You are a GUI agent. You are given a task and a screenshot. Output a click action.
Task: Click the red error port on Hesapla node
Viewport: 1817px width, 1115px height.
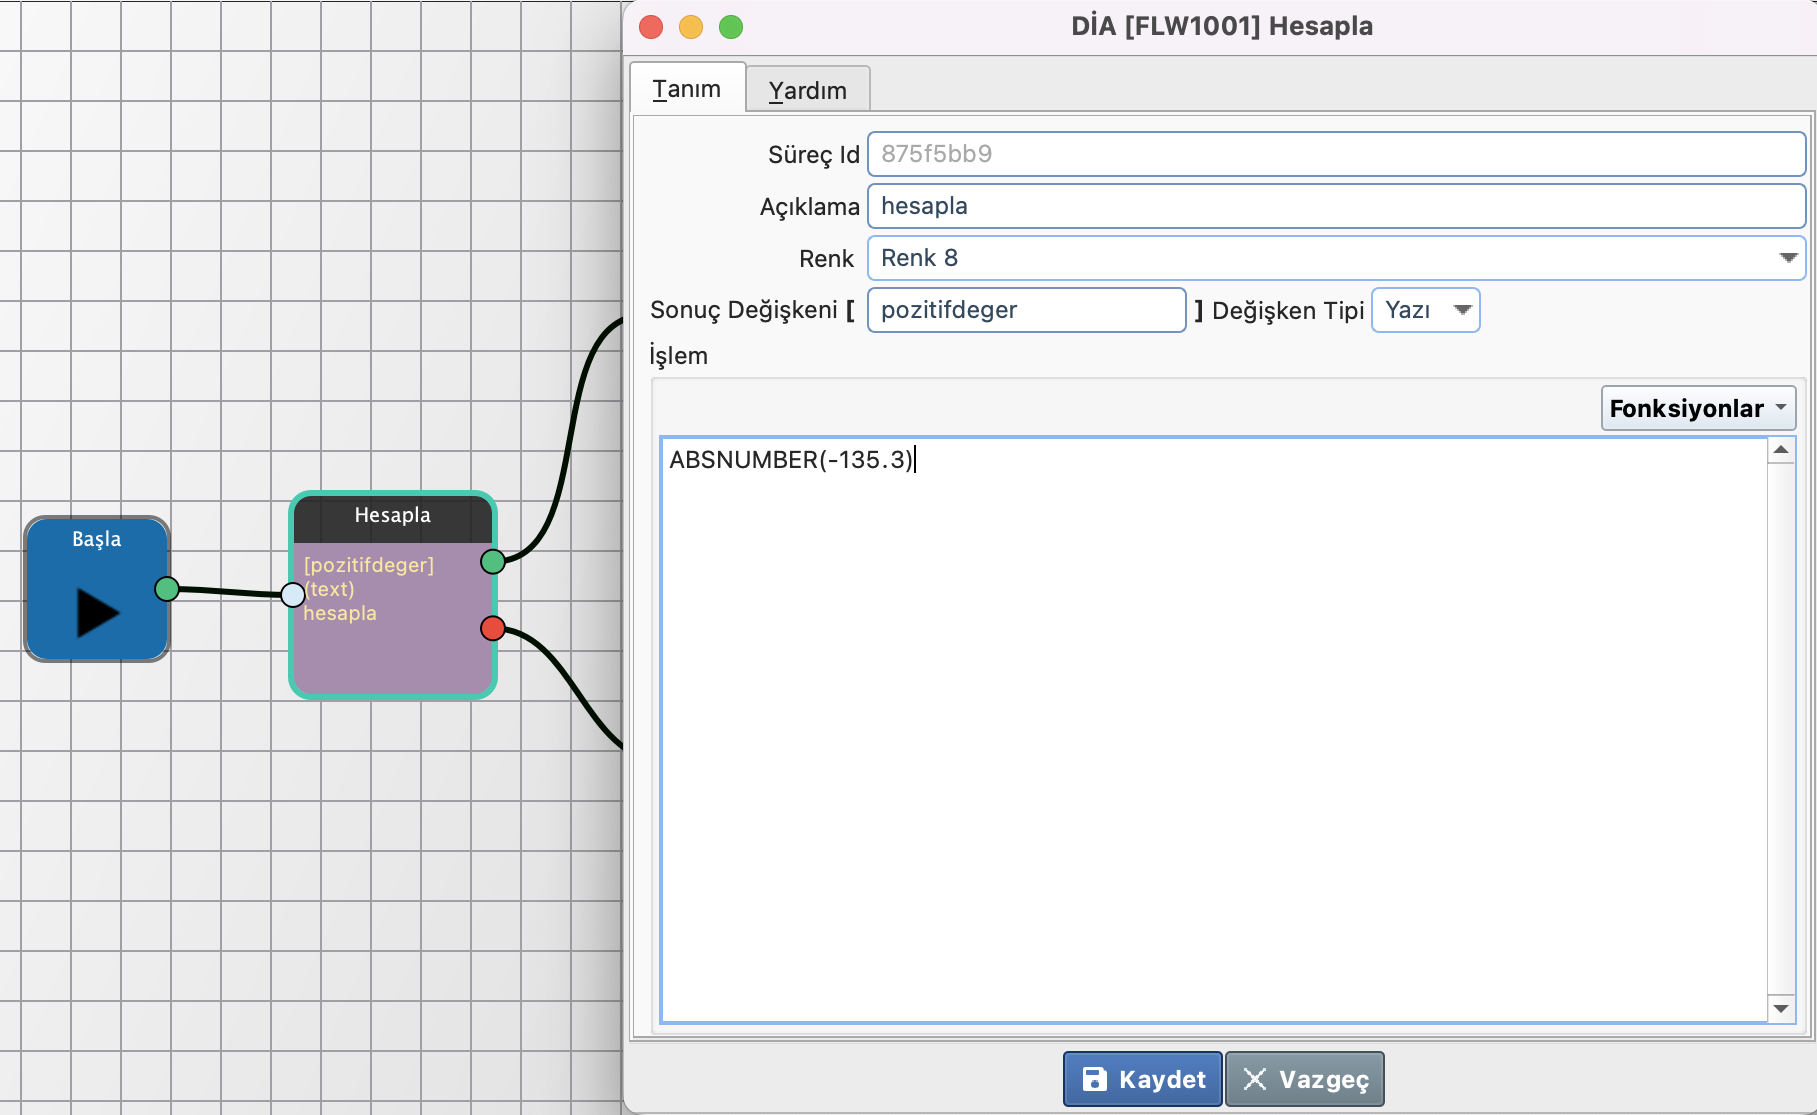coord(492,628)
